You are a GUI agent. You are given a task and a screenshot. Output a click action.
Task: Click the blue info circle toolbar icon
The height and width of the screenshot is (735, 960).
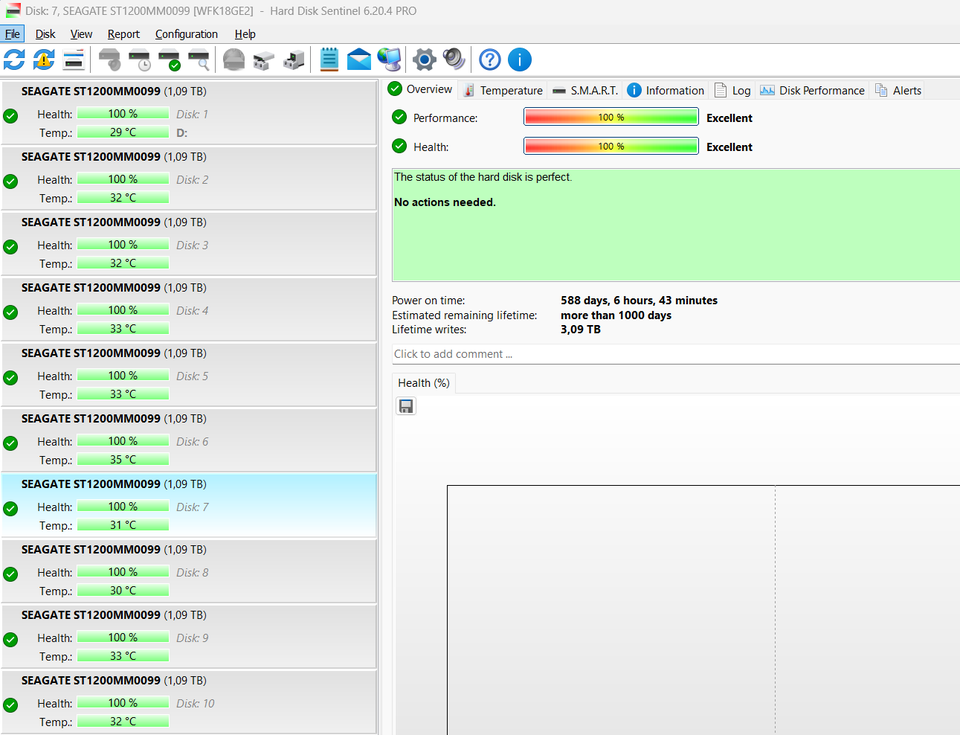click(x=520, y=60)
